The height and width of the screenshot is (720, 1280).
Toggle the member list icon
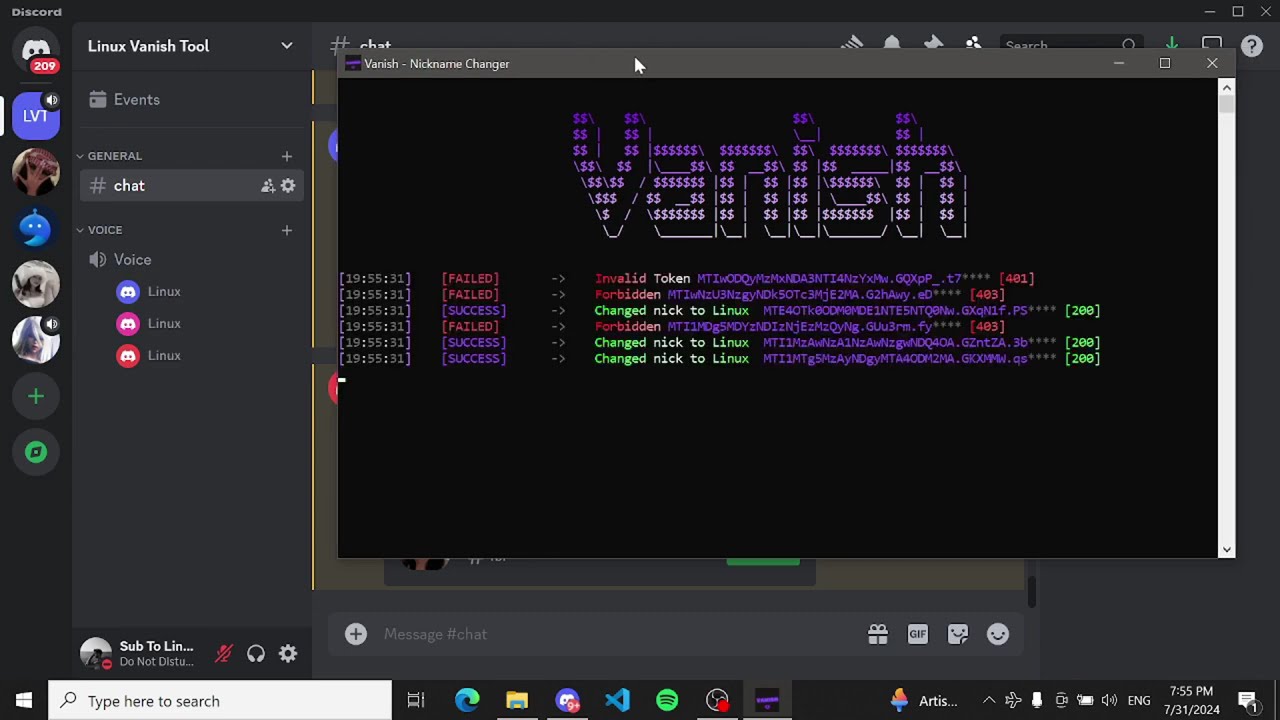(973, 45)
